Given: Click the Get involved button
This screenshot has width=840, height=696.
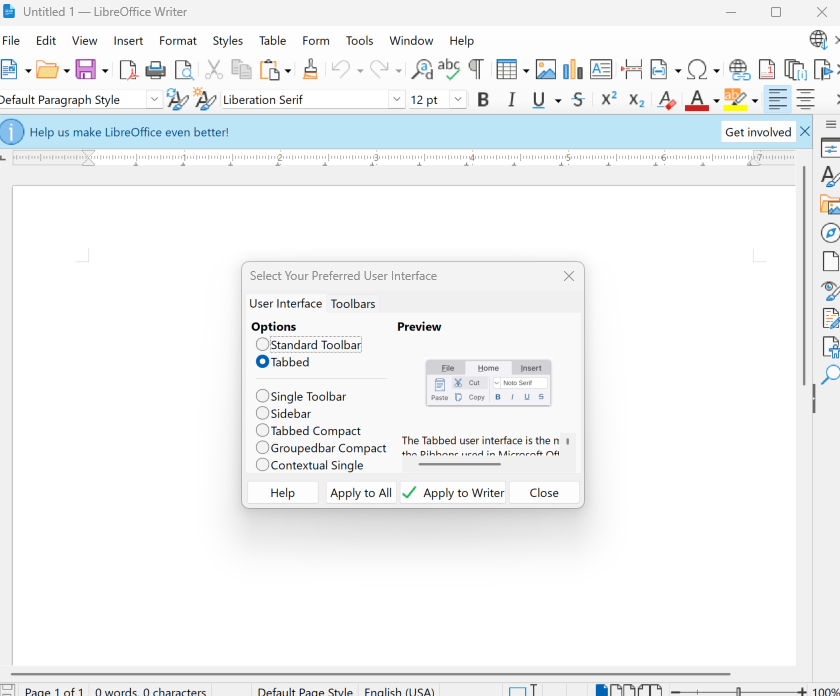Looking at the screenshot, I should click(x=758, y=132).
